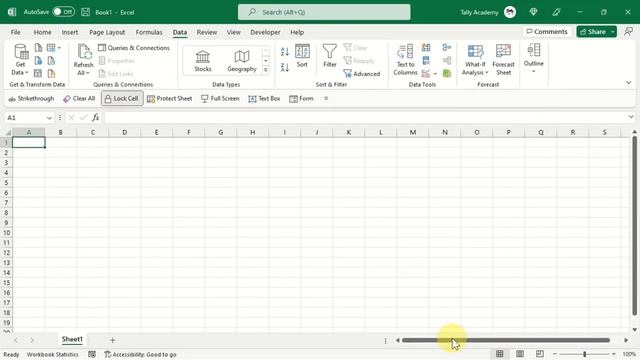Switch to Page Layout view
The height and width of the screenshot is (360, 640).
520,354
